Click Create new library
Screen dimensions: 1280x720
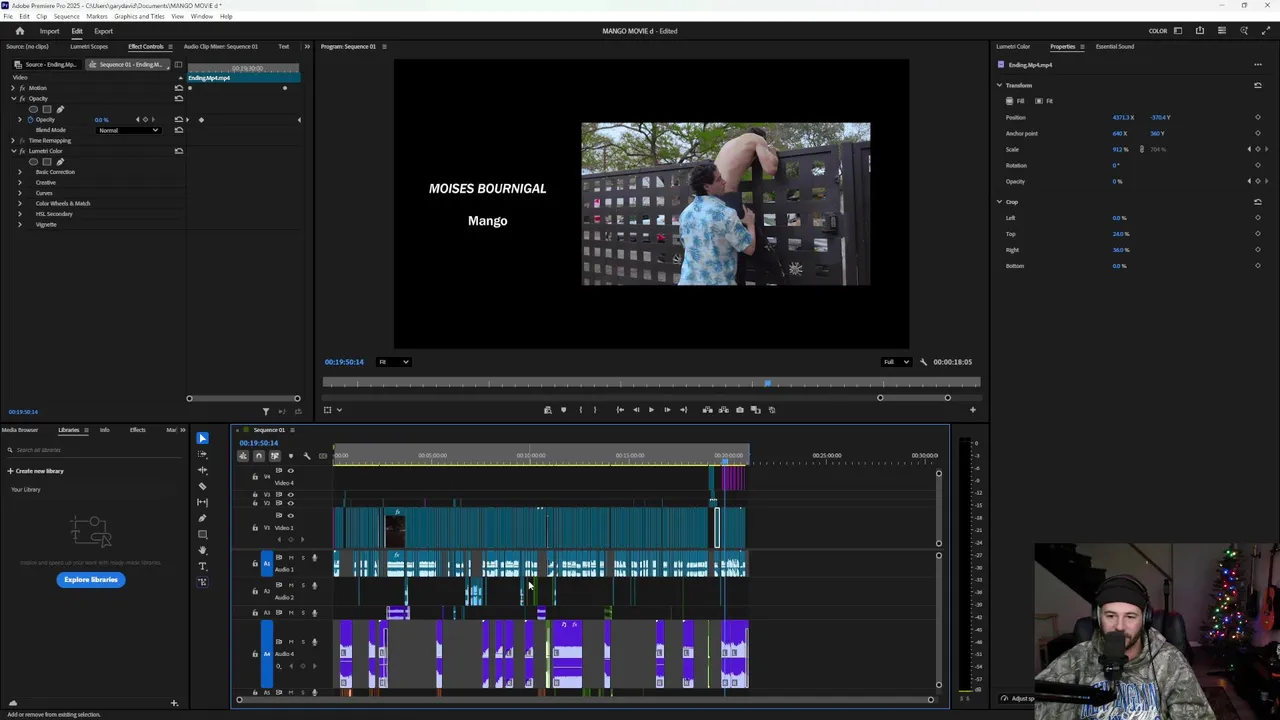(36, 471)
